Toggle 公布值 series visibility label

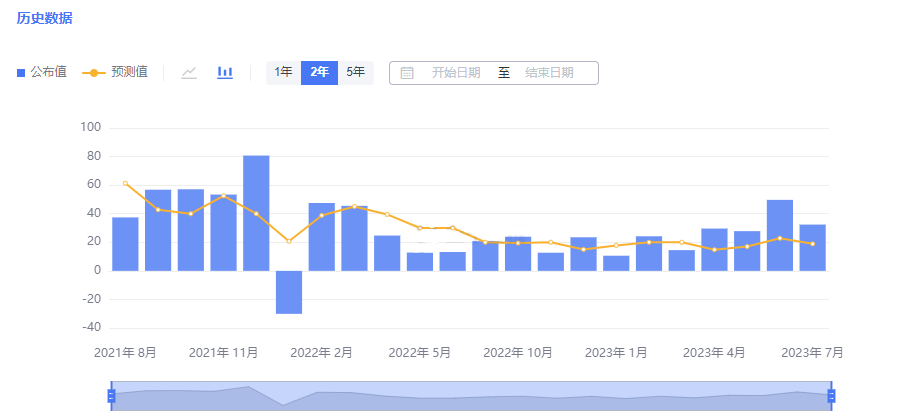pyautogui.click(x=48, y=72)
